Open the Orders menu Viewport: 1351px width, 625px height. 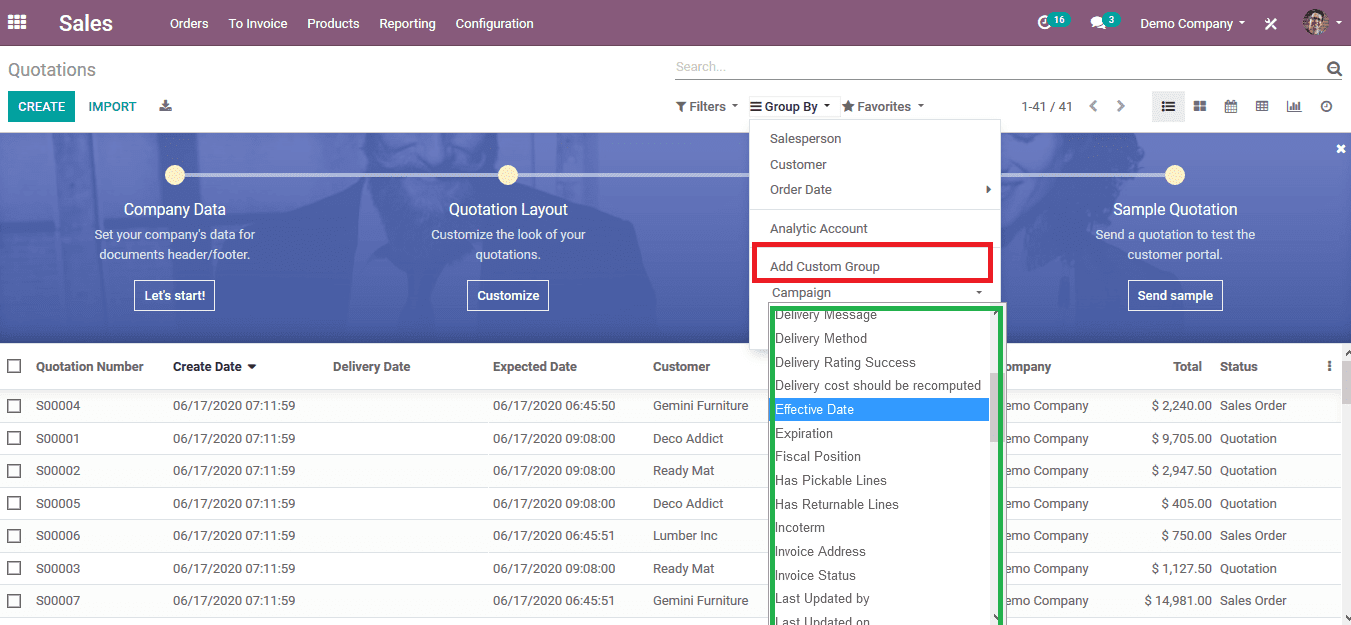point(189,23)
